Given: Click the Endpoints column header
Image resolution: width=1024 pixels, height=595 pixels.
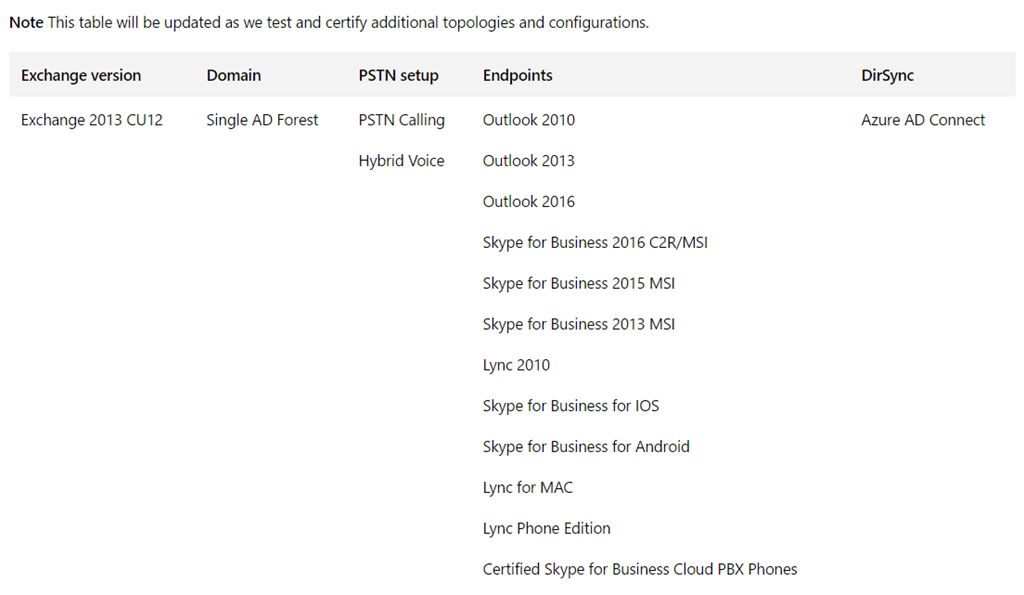Looking at the screenshot, I should coord(517,75).
